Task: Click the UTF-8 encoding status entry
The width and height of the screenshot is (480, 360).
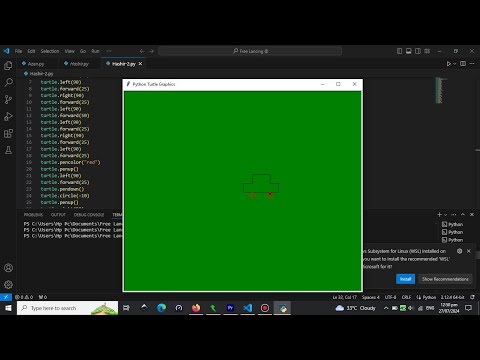Action: pos(390,297)
